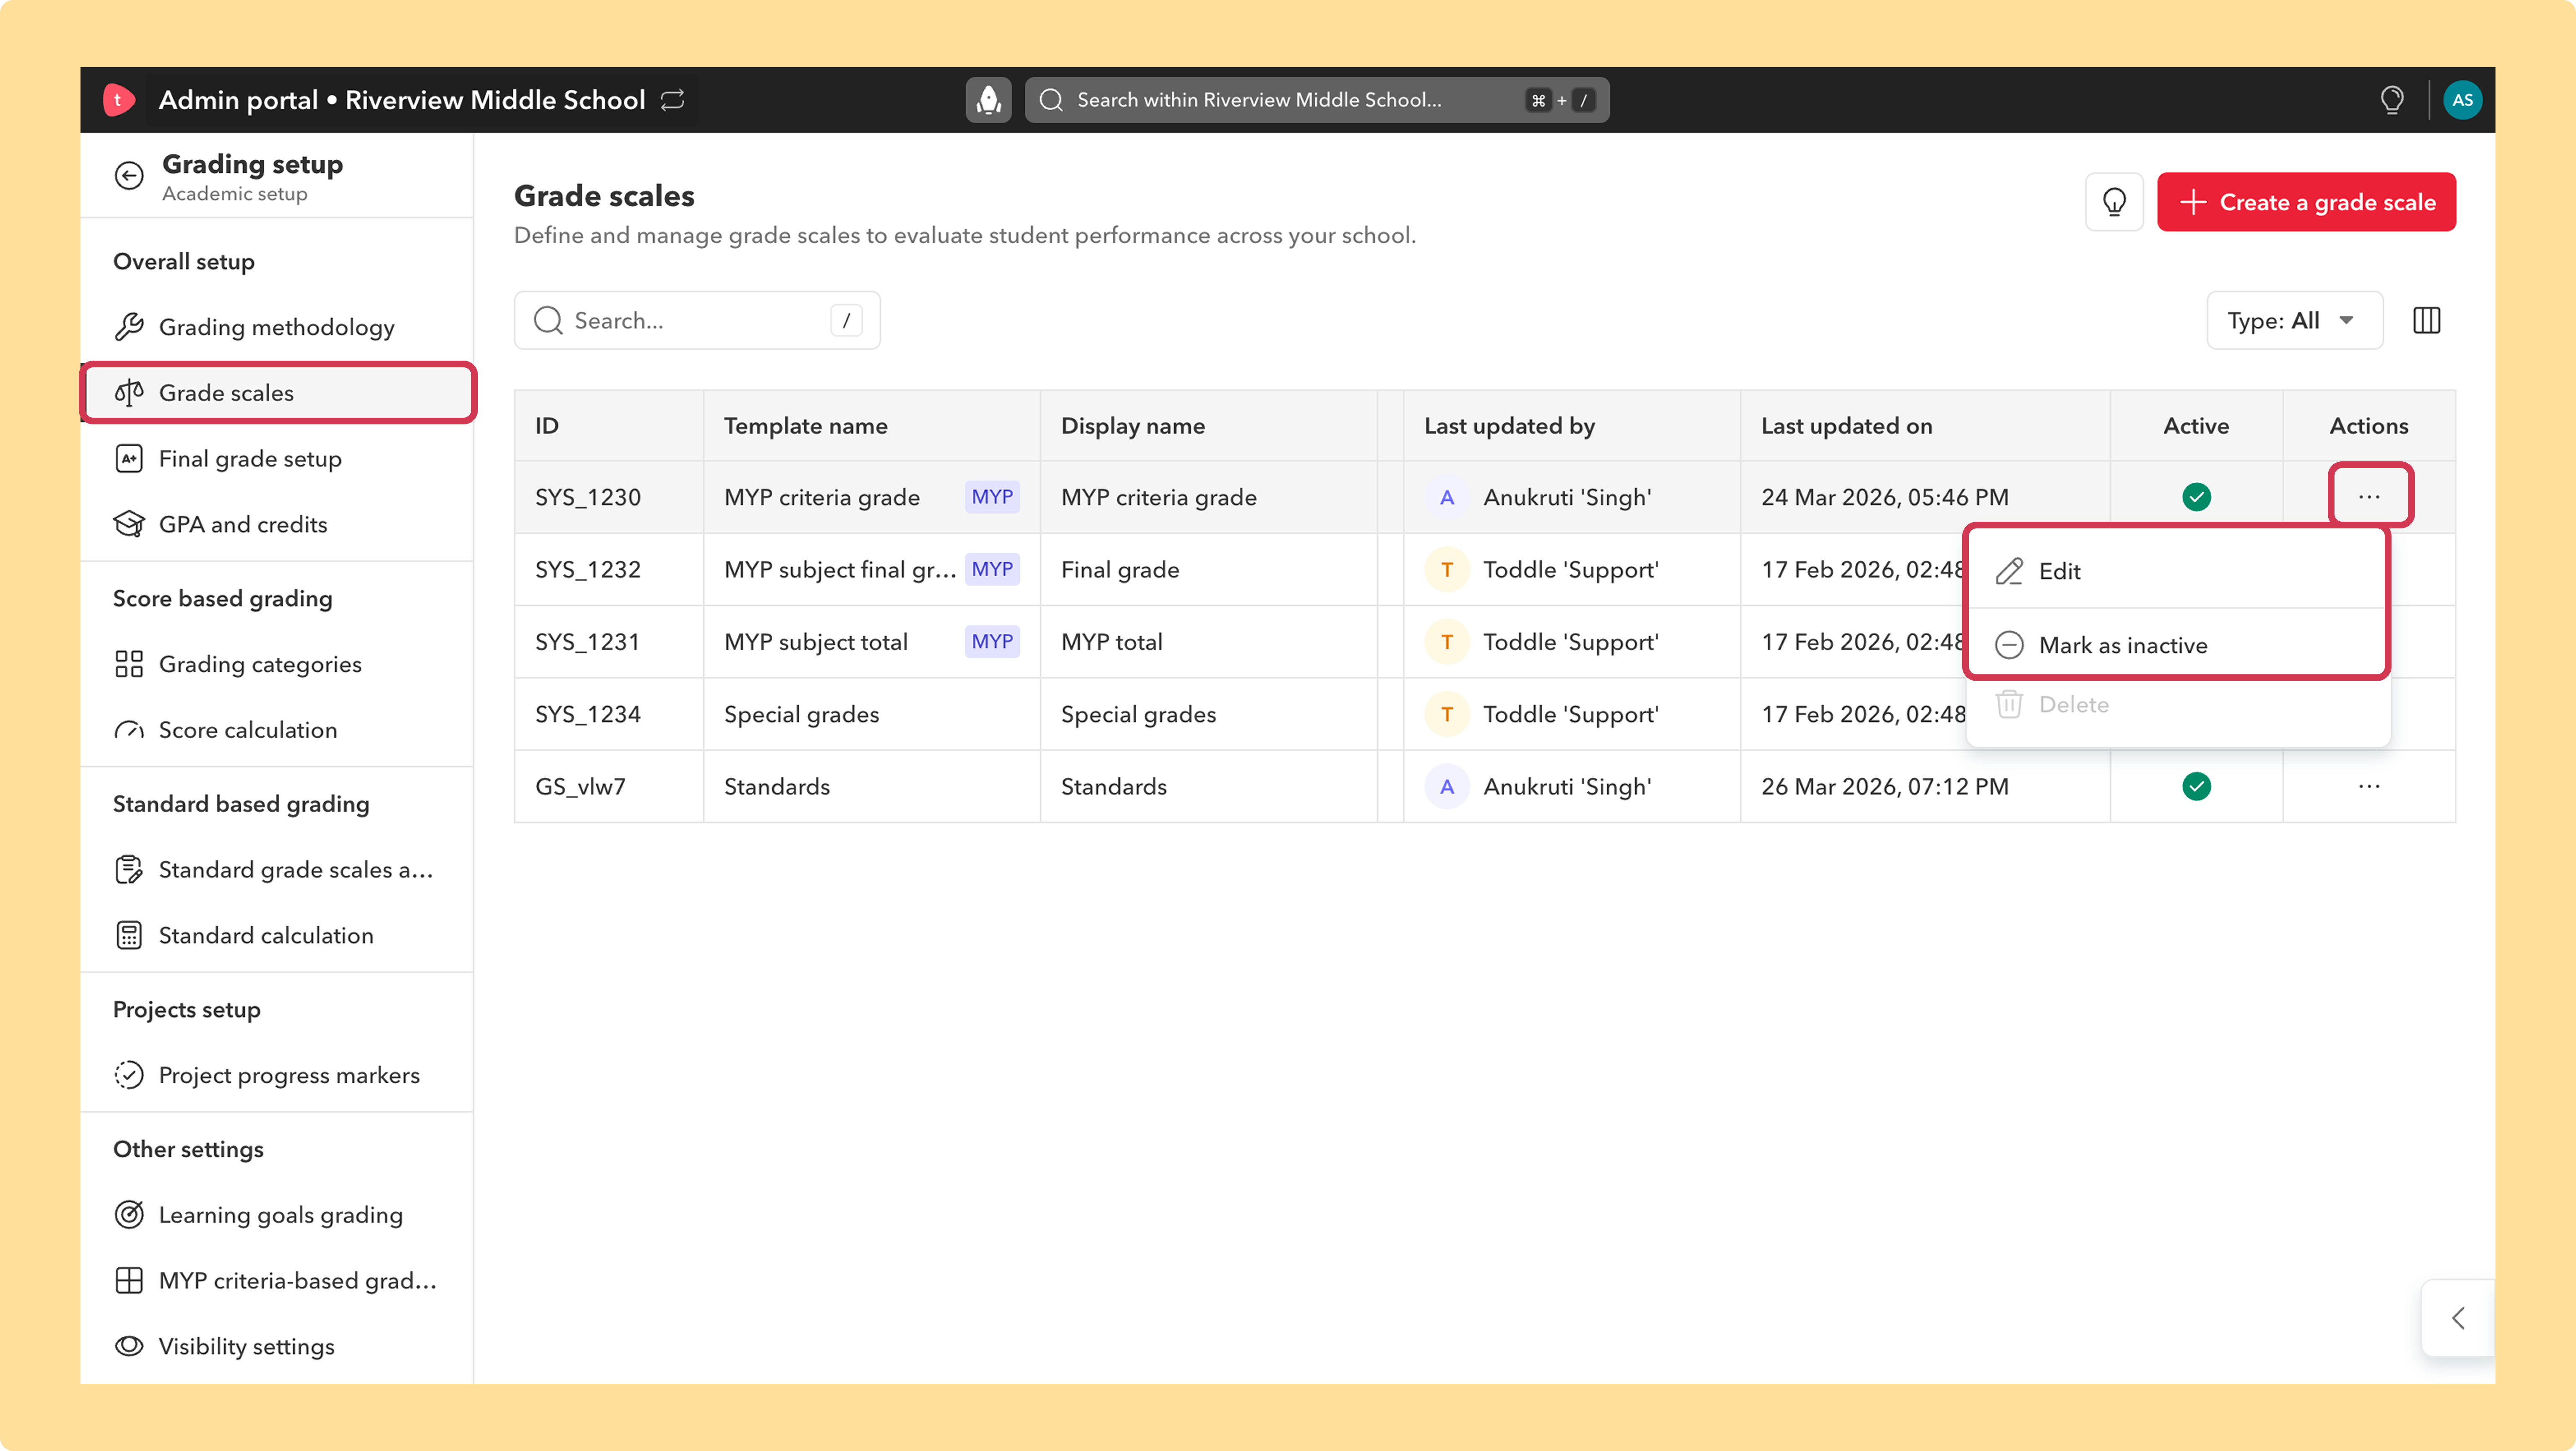Open Standard calculation settings
The height and width of the screenshot is (1451, 2576).
pos(277,935)
